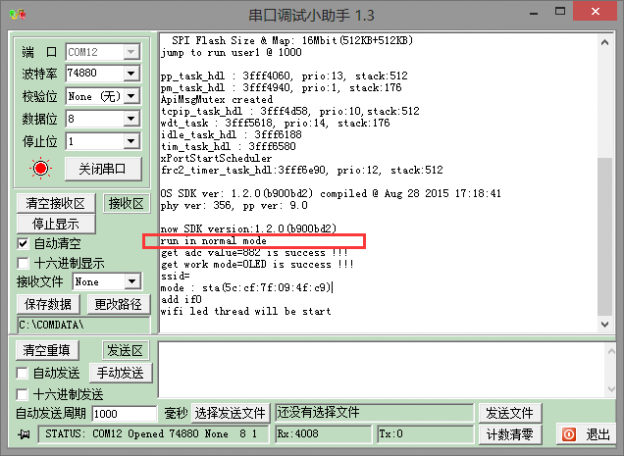Screen dimensions: 624x456
Task: Close the 串口调试小助手 window
Action: pos(595,12)
